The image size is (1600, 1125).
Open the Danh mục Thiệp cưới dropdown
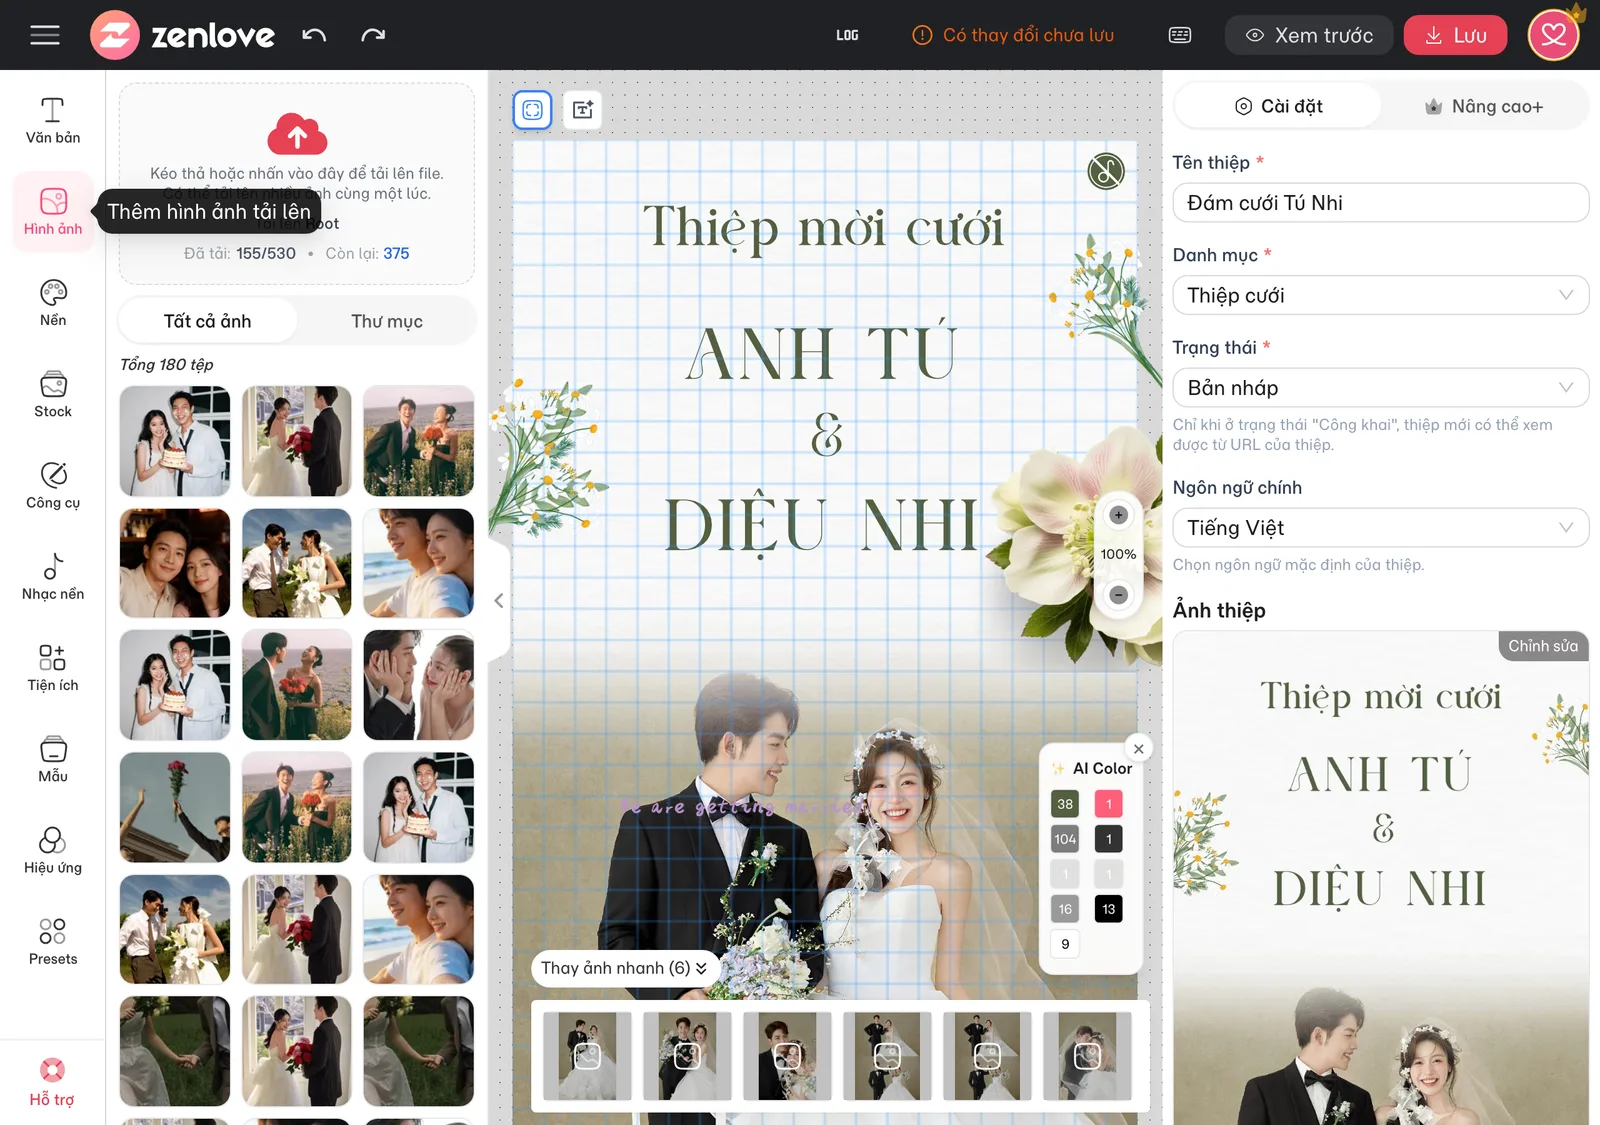click(x=1380, y=295)
